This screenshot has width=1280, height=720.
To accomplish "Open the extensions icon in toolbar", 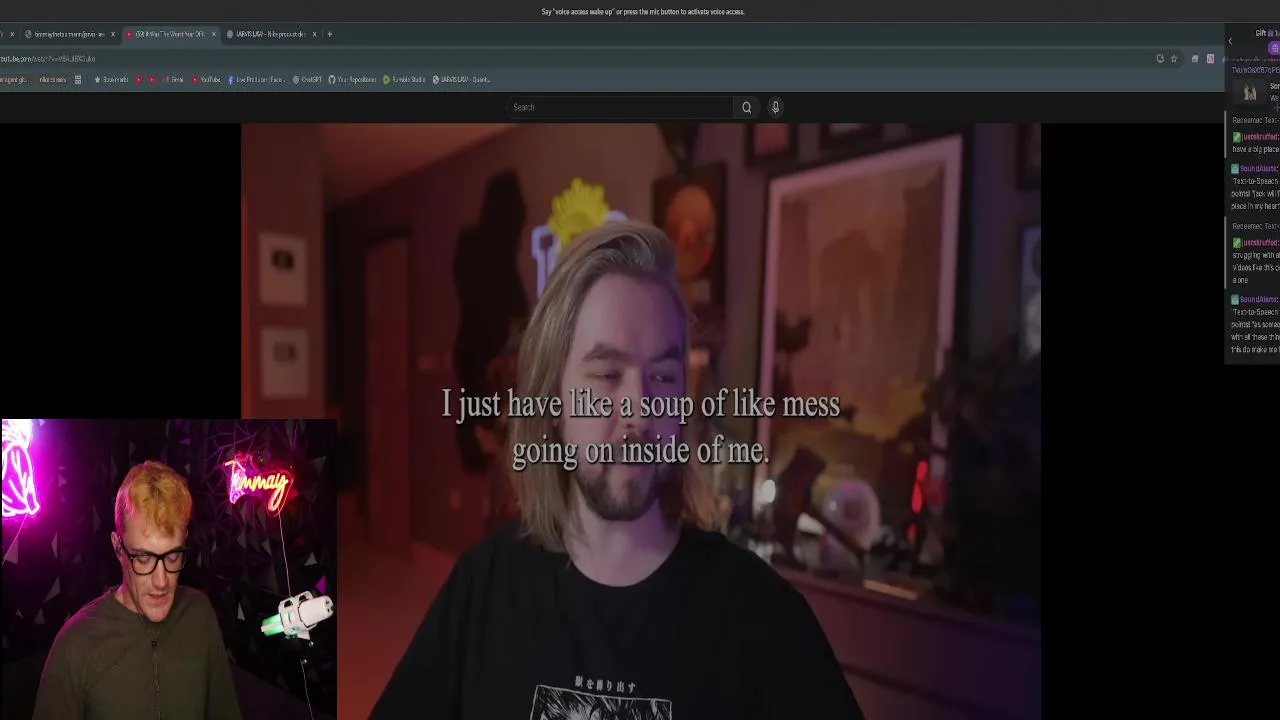I will pyautogui.click(x=1195, y=59).
